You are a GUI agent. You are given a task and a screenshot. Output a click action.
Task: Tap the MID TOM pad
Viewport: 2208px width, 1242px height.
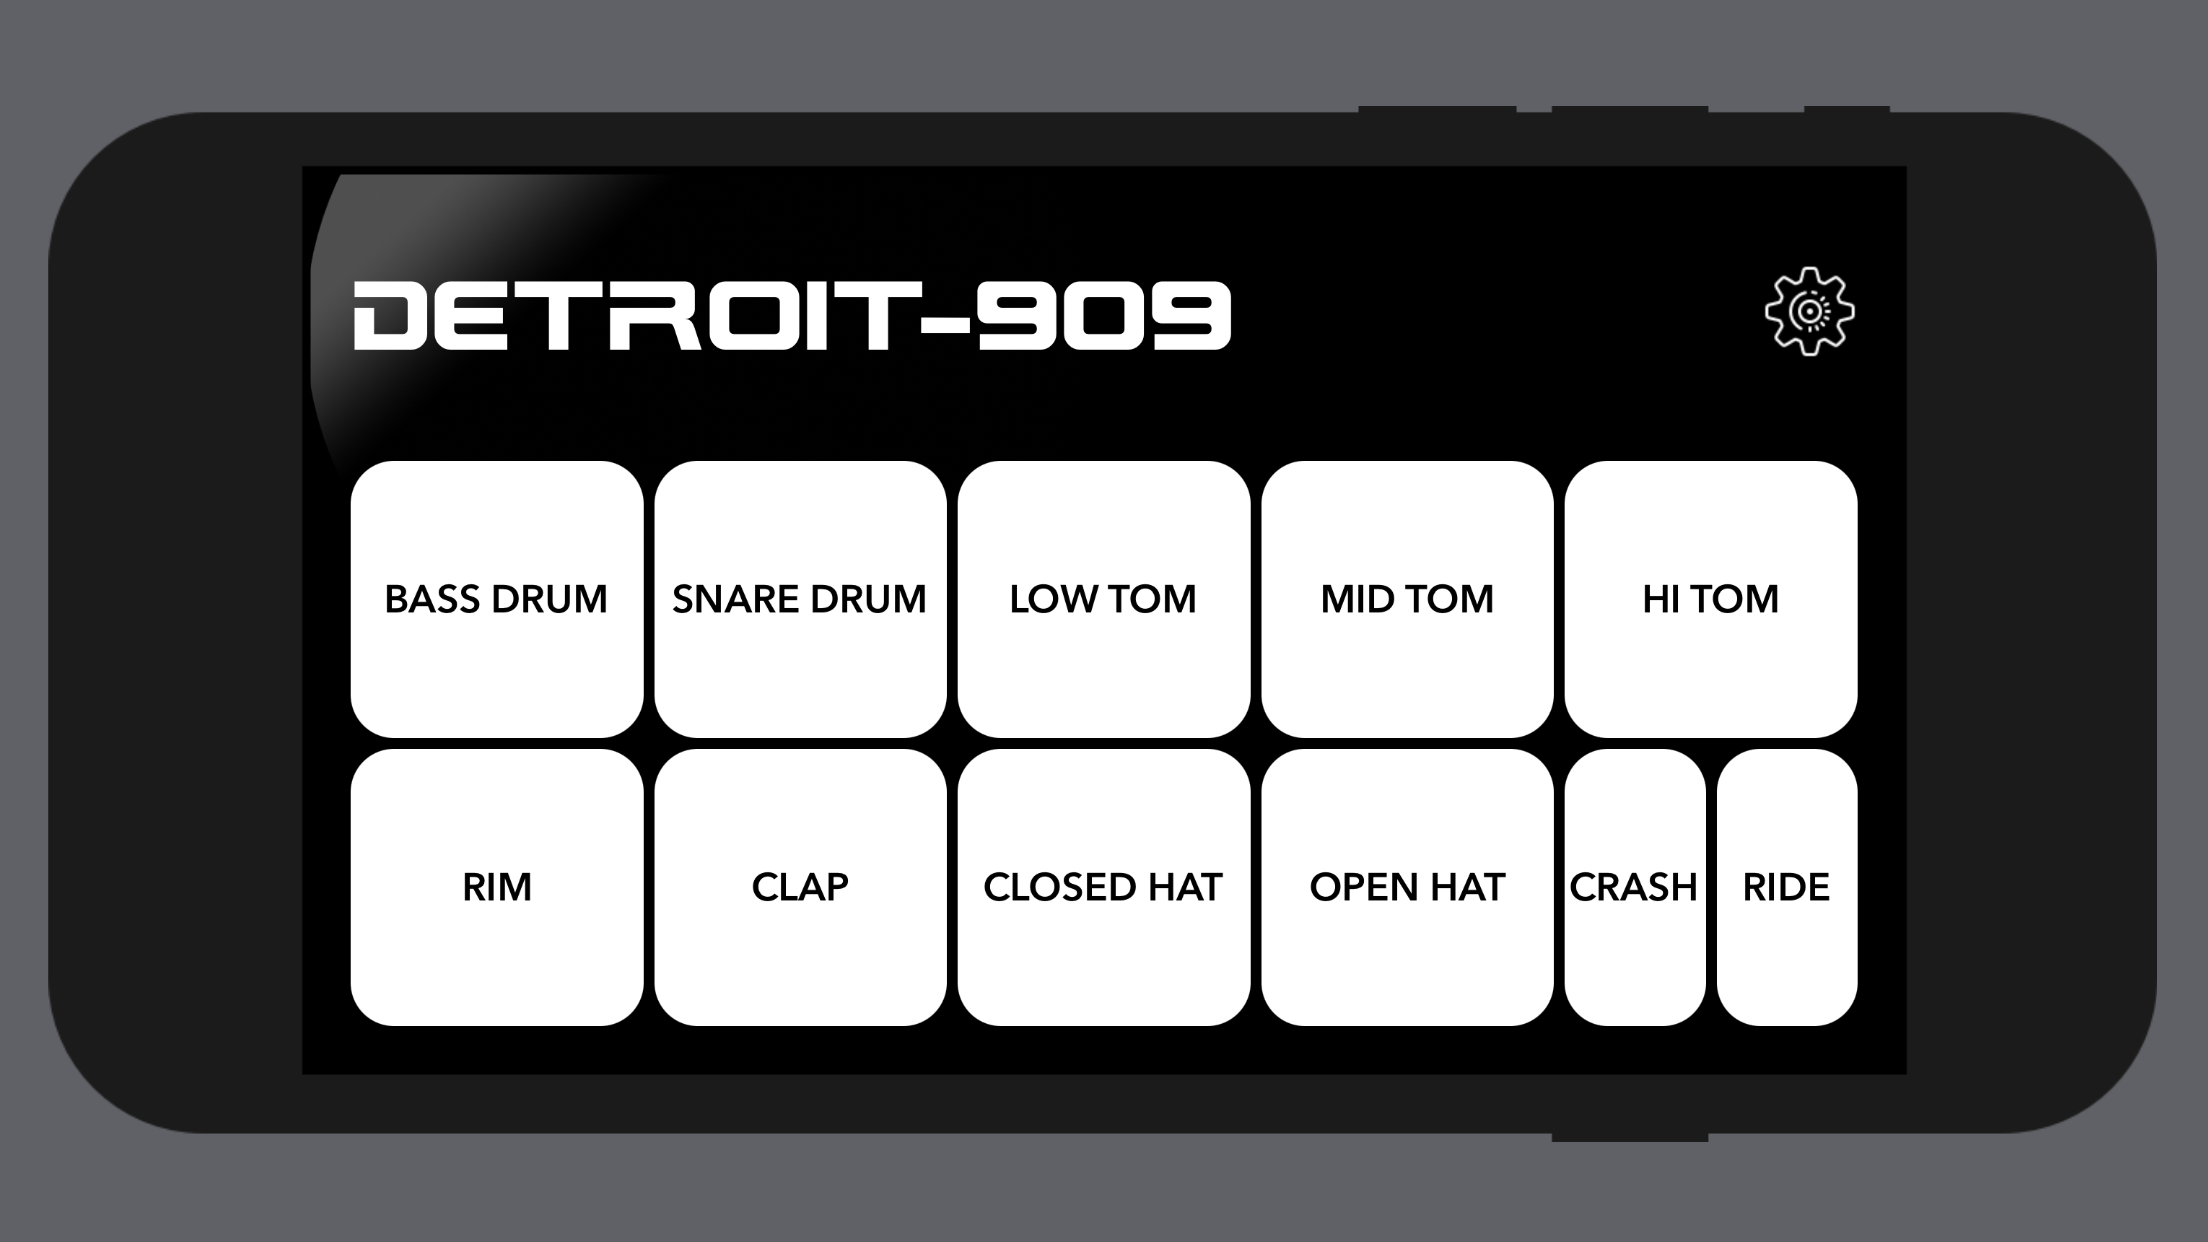point(1407,599)
